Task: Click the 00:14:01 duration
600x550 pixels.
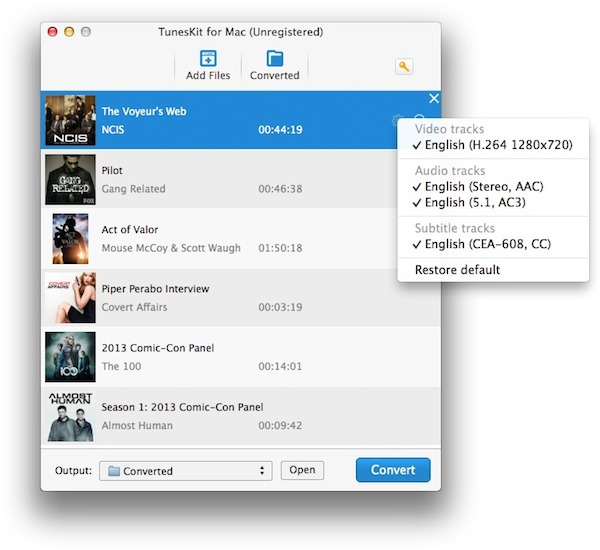Action: pos(280,366)
